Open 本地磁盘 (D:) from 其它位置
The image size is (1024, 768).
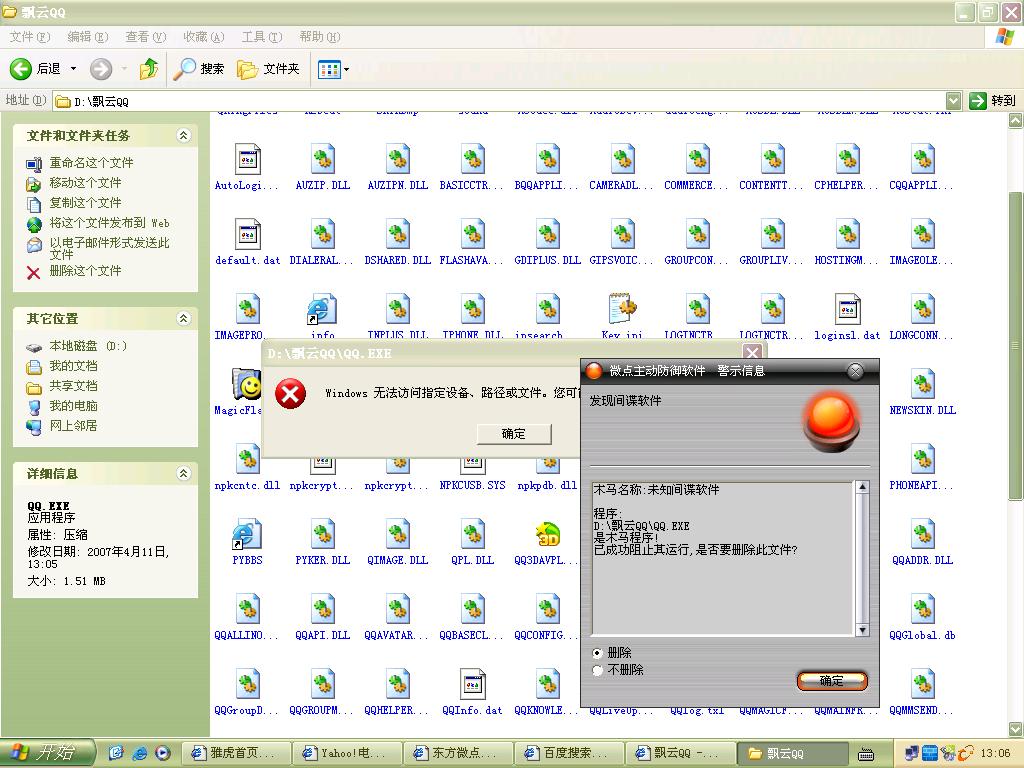88,346
